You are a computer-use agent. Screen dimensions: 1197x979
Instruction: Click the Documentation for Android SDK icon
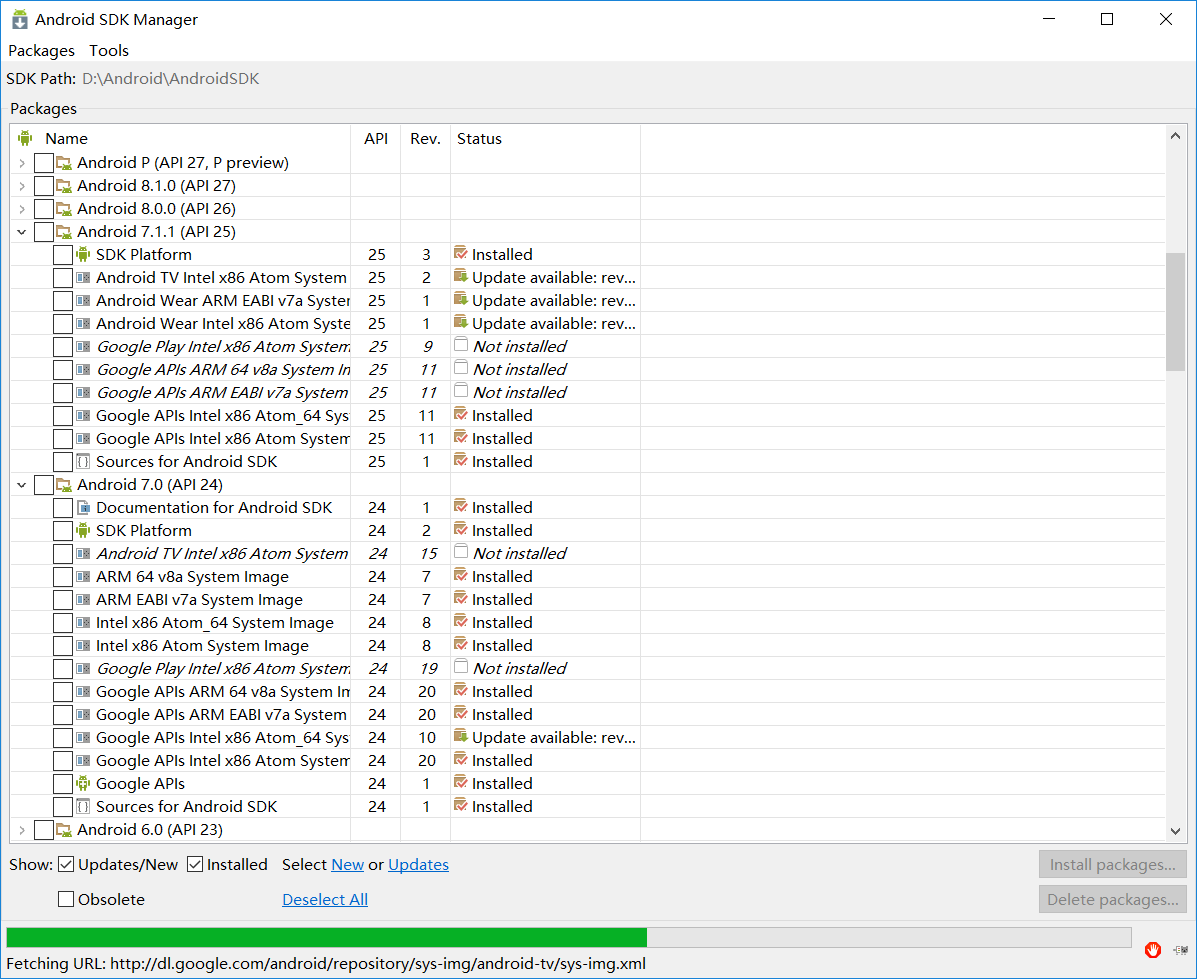click(83, 508)
